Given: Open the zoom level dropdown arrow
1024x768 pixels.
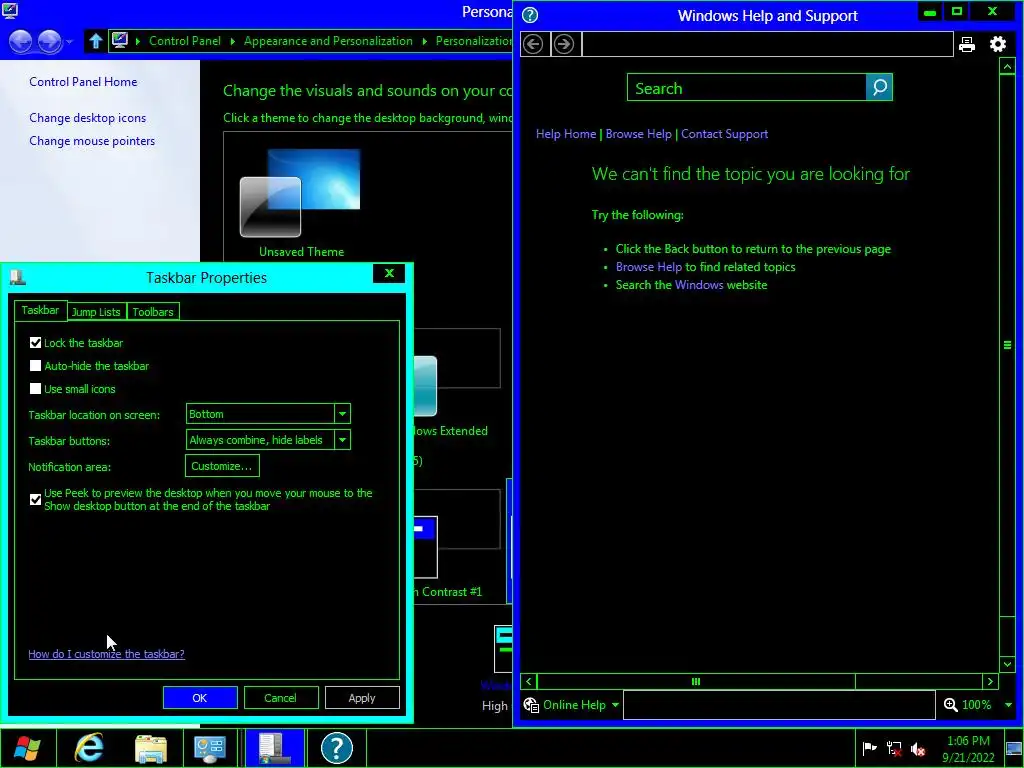Looking at the screenshot, I should coord(1008,705).
